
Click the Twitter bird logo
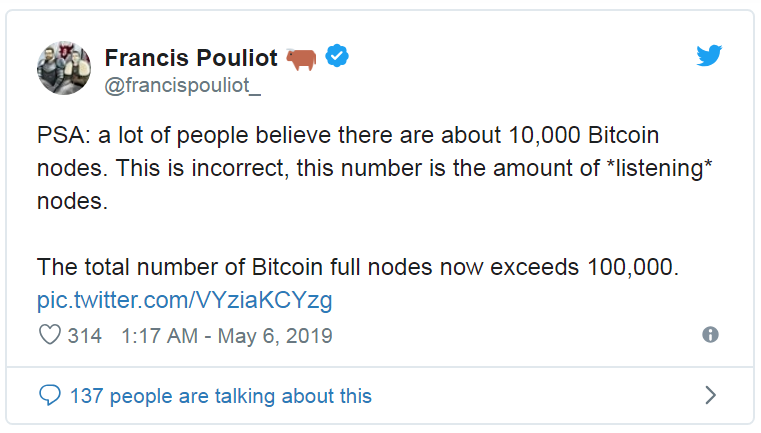pyautogui.click(x=709, y=57)
